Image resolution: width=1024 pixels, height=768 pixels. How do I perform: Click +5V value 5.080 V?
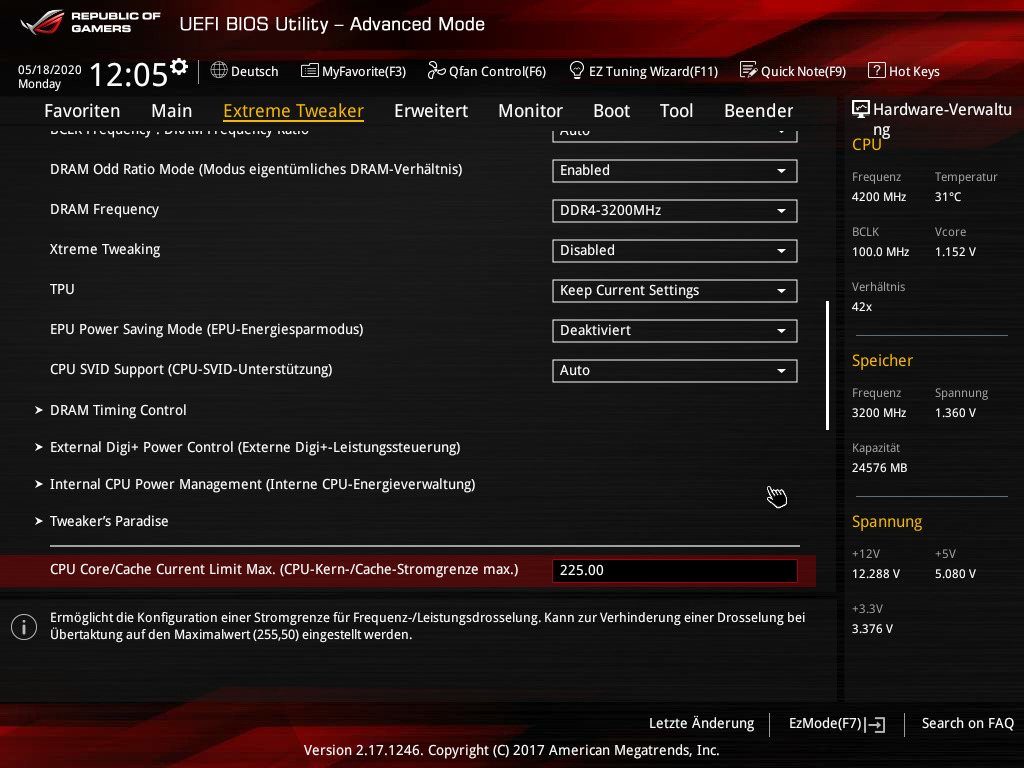pos(955,574)
